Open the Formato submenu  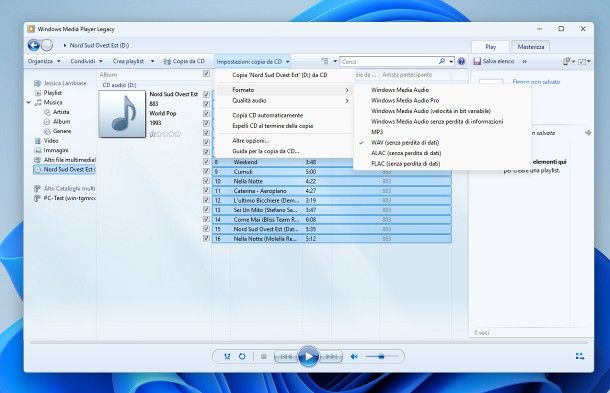(x=285, y=90)
